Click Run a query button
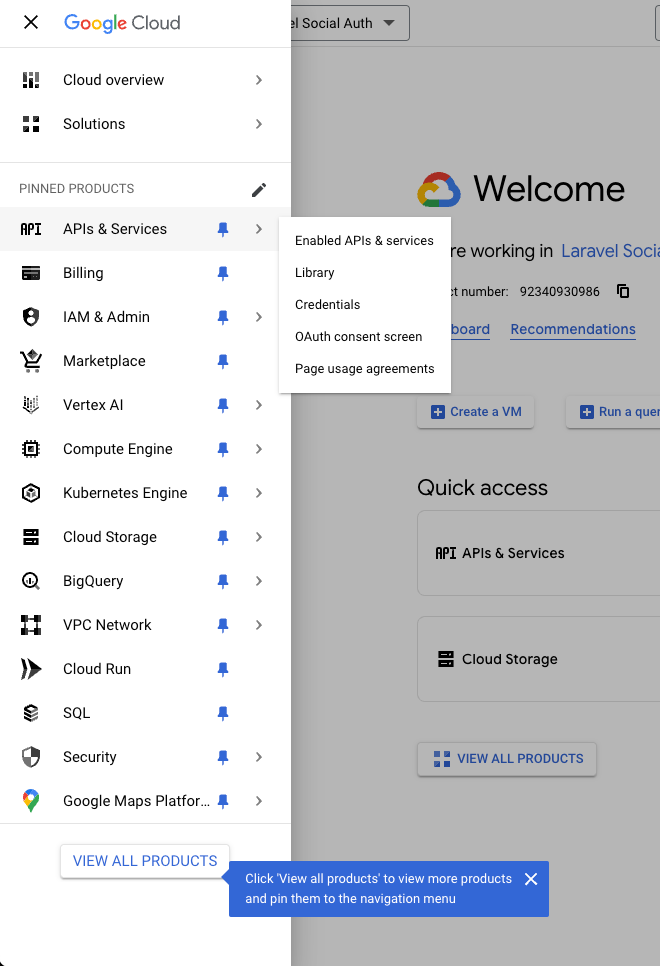The width and height of the screenshot is (660, 966). [x=613, y=412]
